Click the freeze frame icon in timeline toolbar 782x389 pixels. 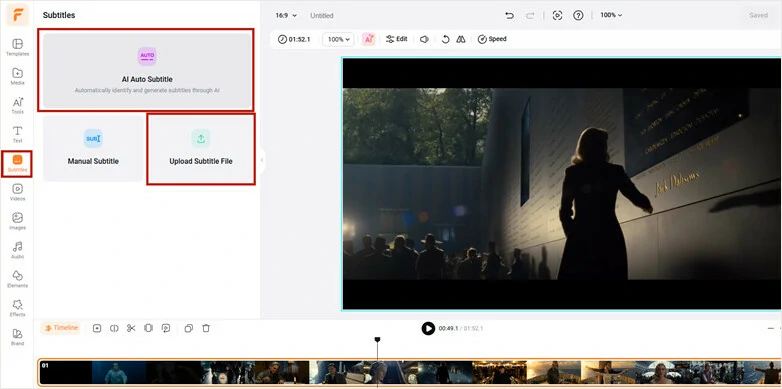(x=148, y=328)
